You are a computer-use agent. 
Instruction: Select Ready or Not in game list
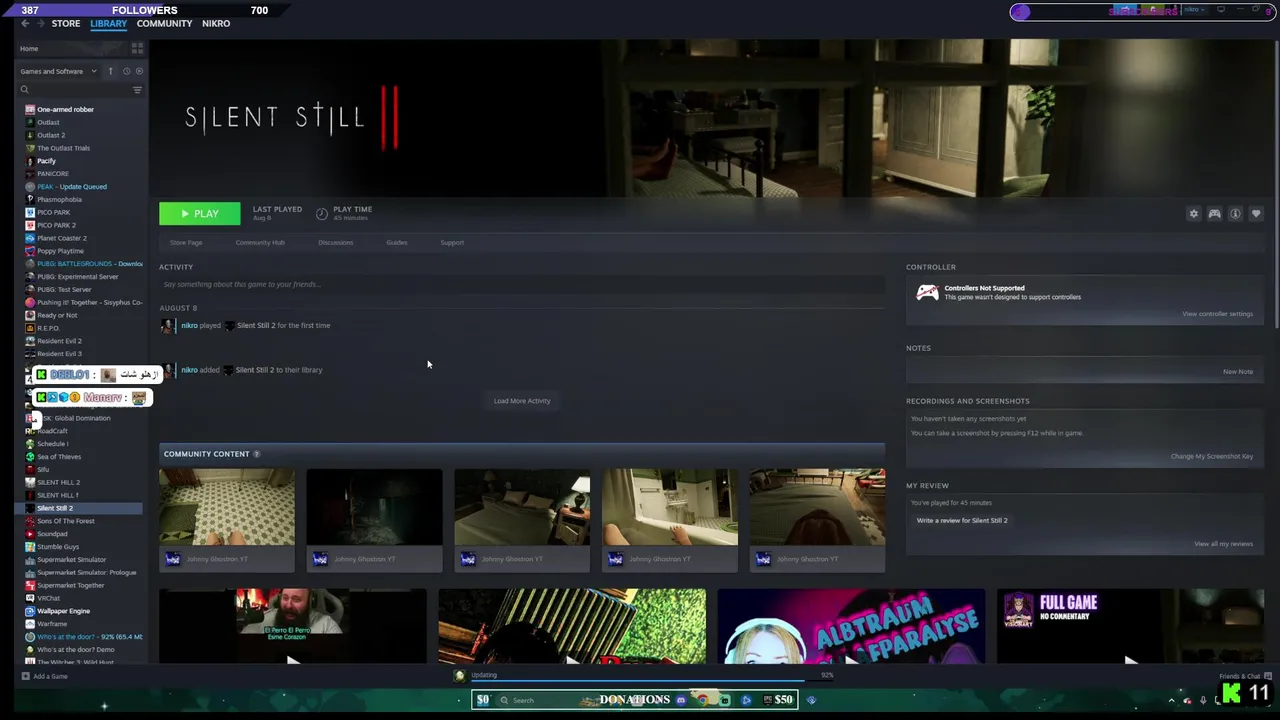pos(57,315)
